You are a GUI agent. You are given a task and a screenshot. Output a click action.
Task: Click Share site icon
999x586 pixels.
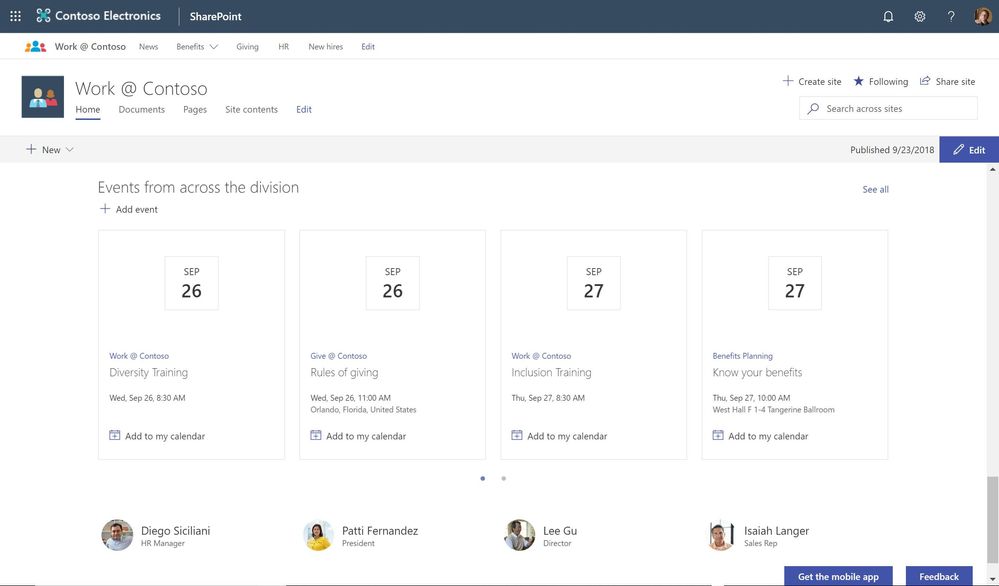tap(924, 81)
